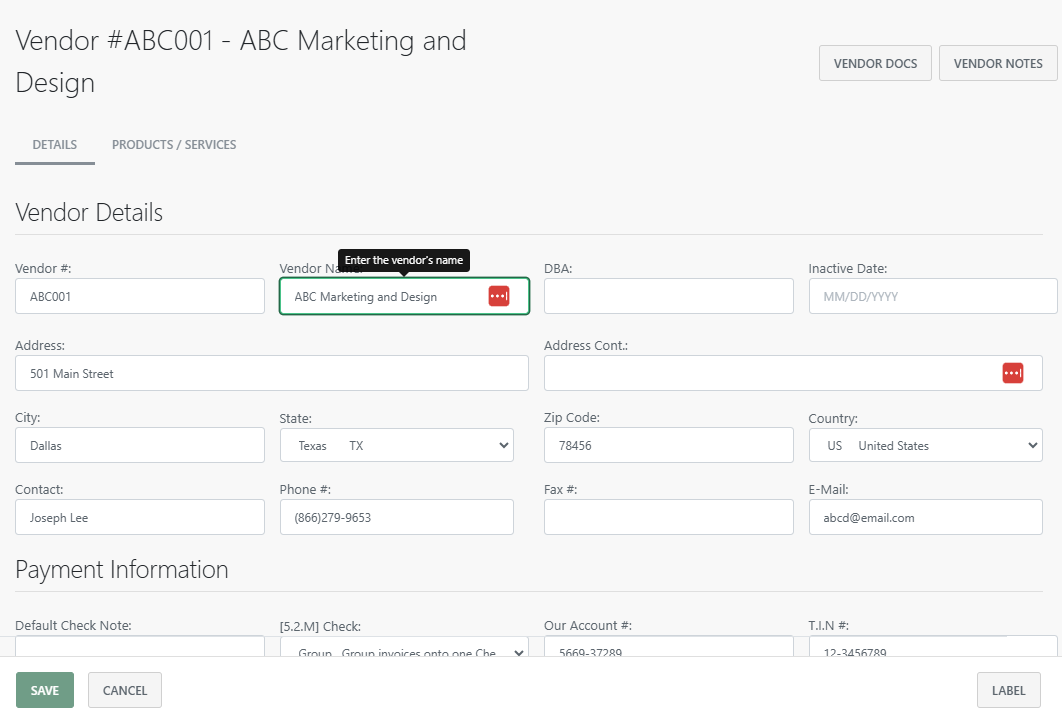The width and height of the screenshot is (1062, 718).
Task: Click the Label button
Action: (x=1008, y=690)
